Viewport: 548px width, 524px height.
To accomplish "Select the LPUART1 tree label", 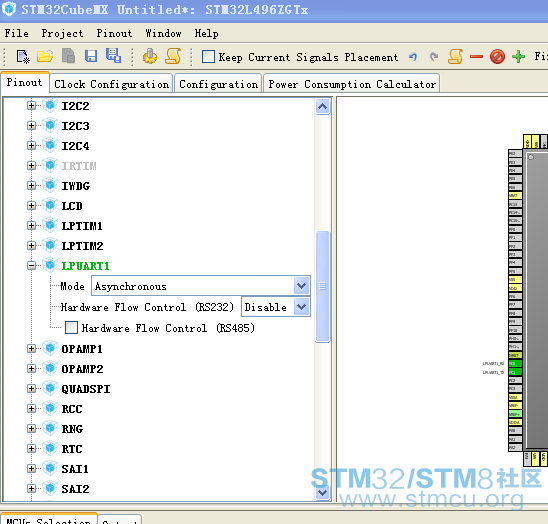I will (x=85, y=266).
